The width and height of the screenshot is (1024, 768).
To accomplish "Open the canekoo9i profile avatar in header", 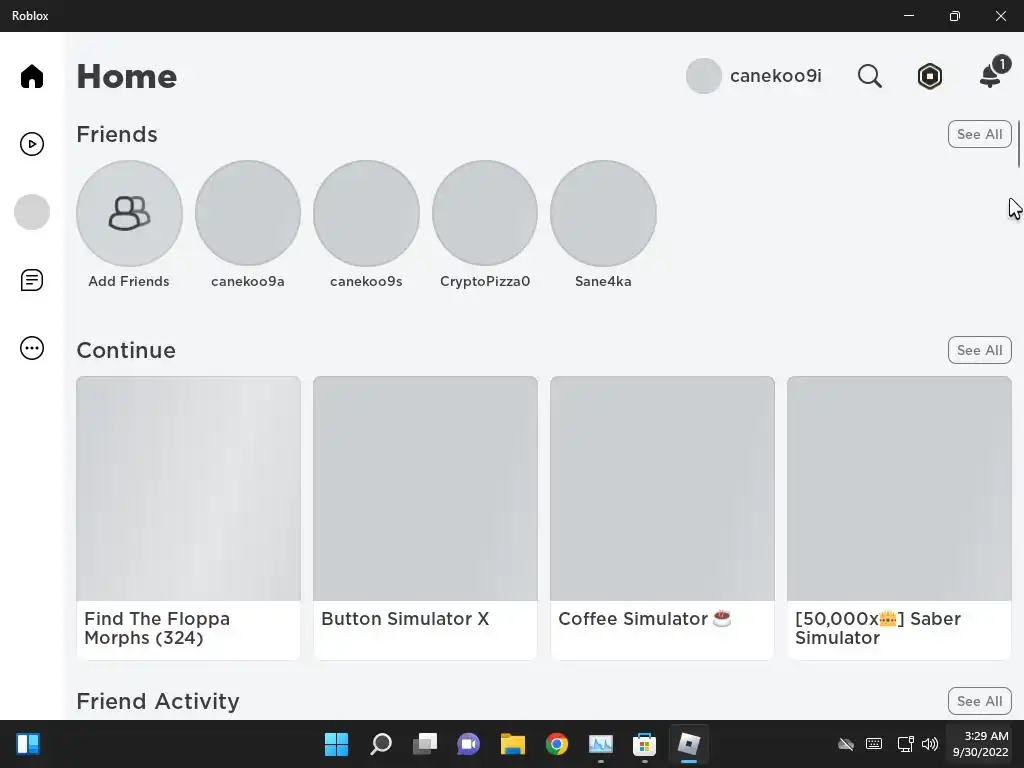I will 703,76.
